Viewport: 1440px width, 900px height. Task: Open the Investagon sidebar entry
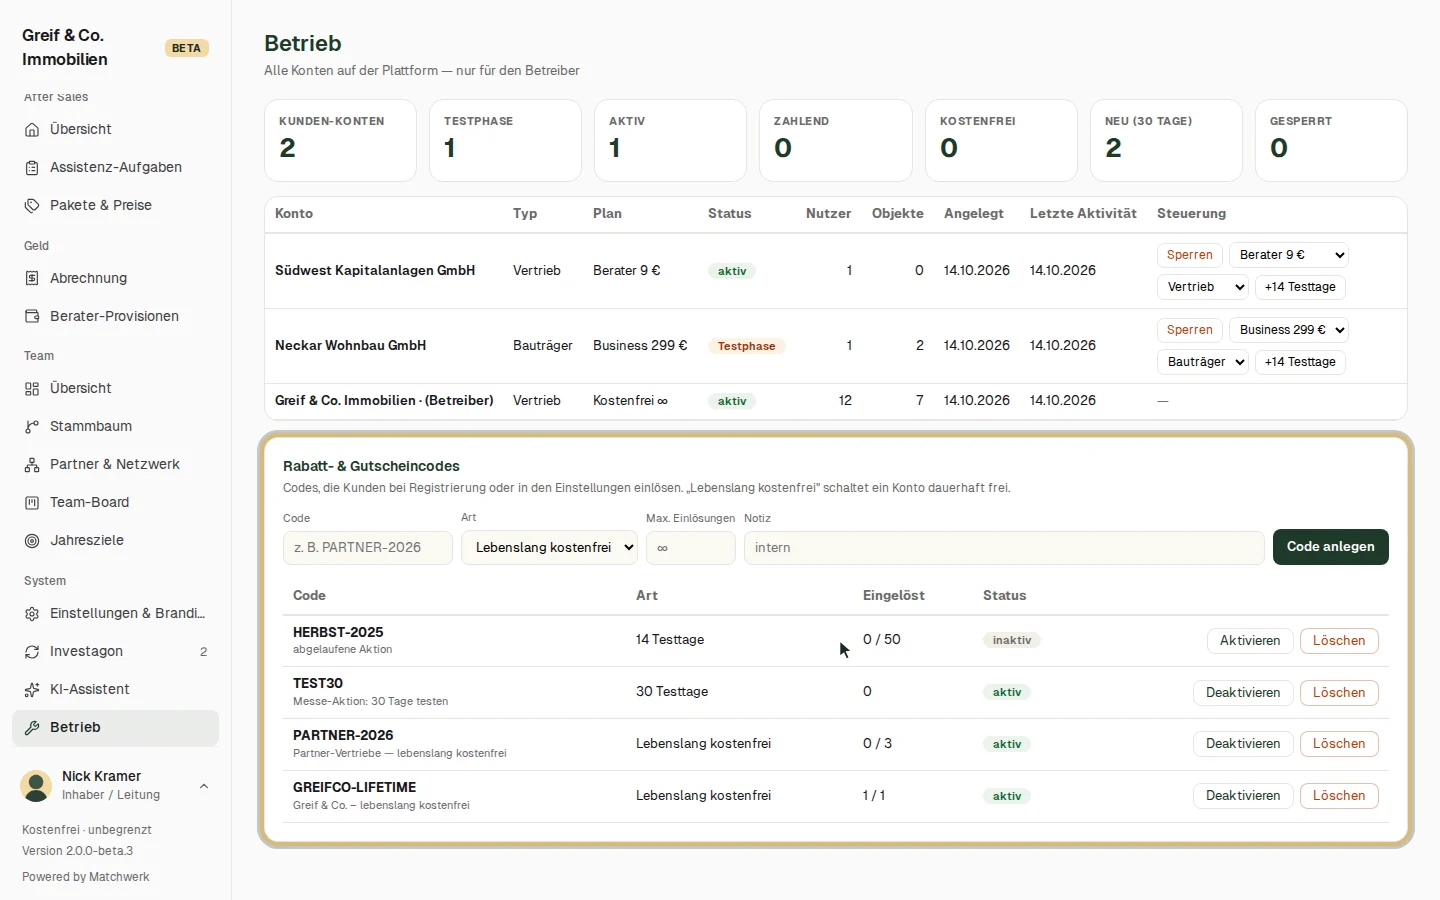point(115,651)
